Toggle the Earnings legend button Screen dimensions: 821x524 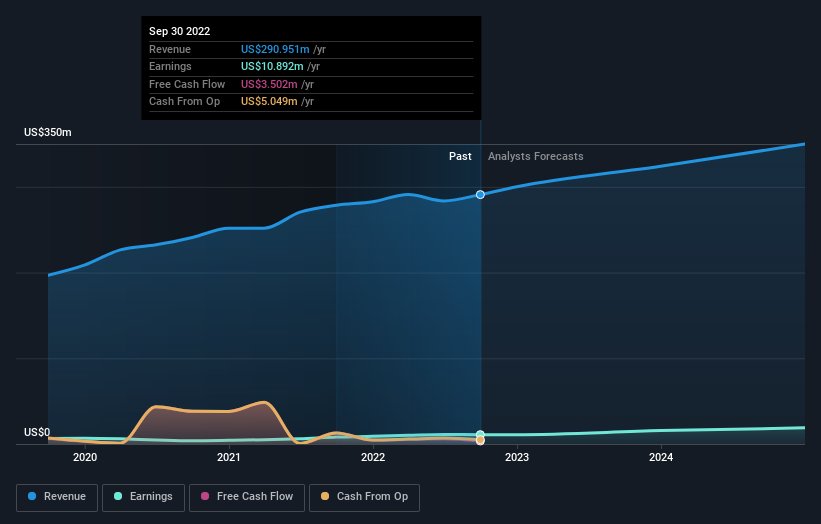143,497
